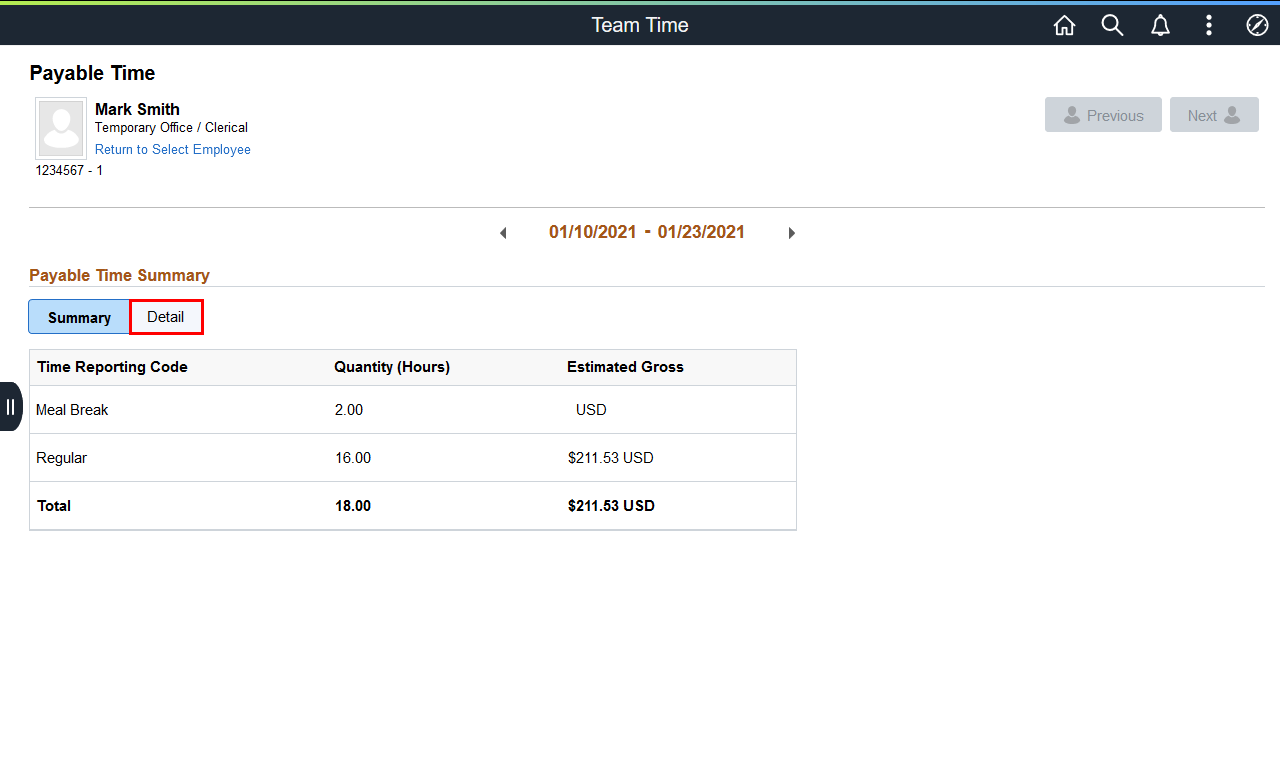
Task: Go to the previous pay period arrow
Action: tap(503, 233)
